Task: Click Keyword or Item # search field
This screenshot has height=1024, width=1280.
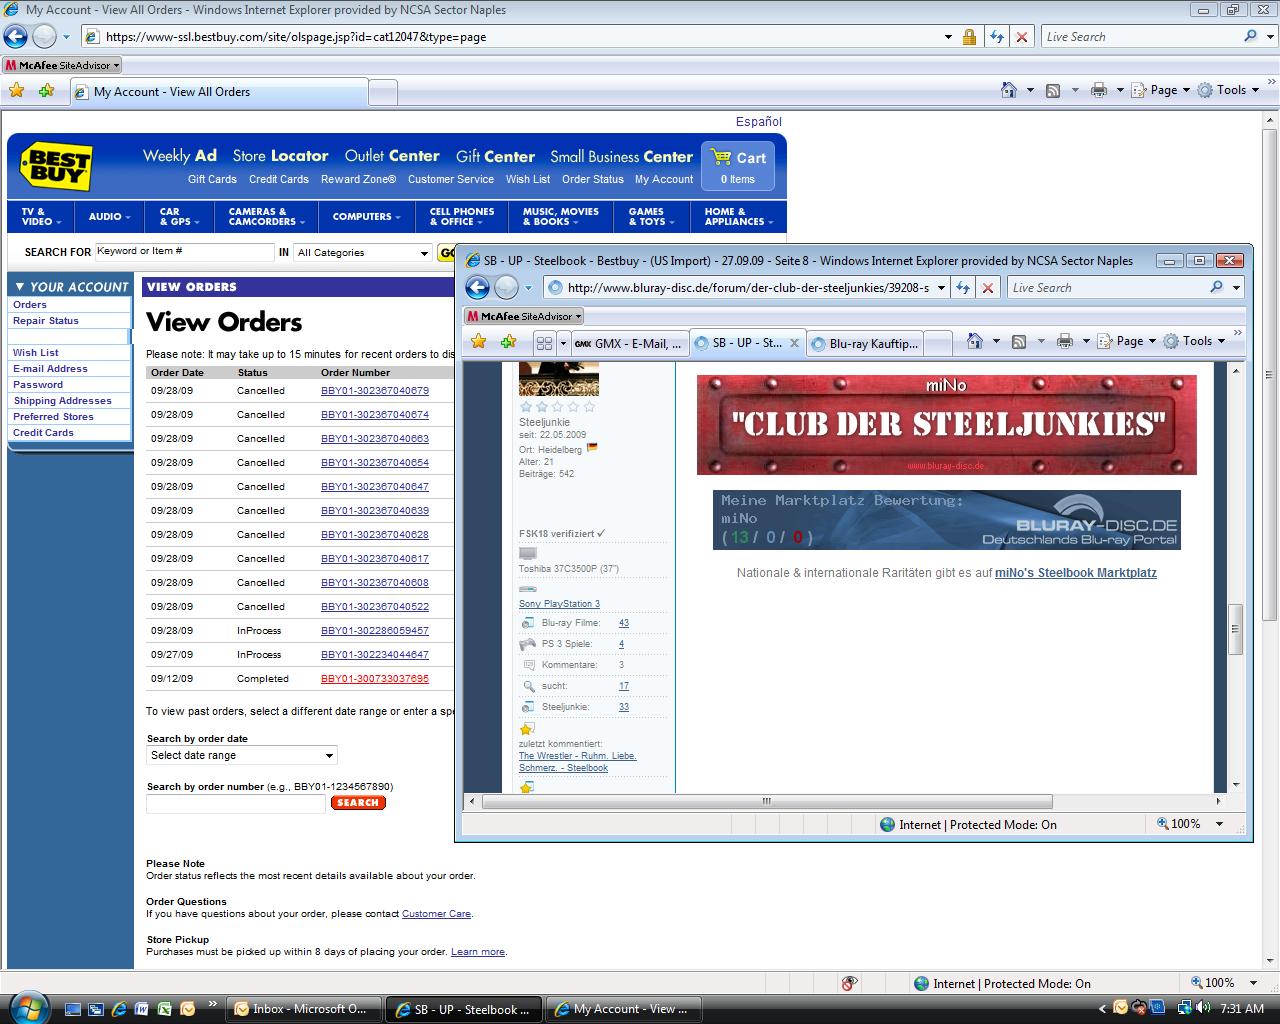Action: coord(184,252)
